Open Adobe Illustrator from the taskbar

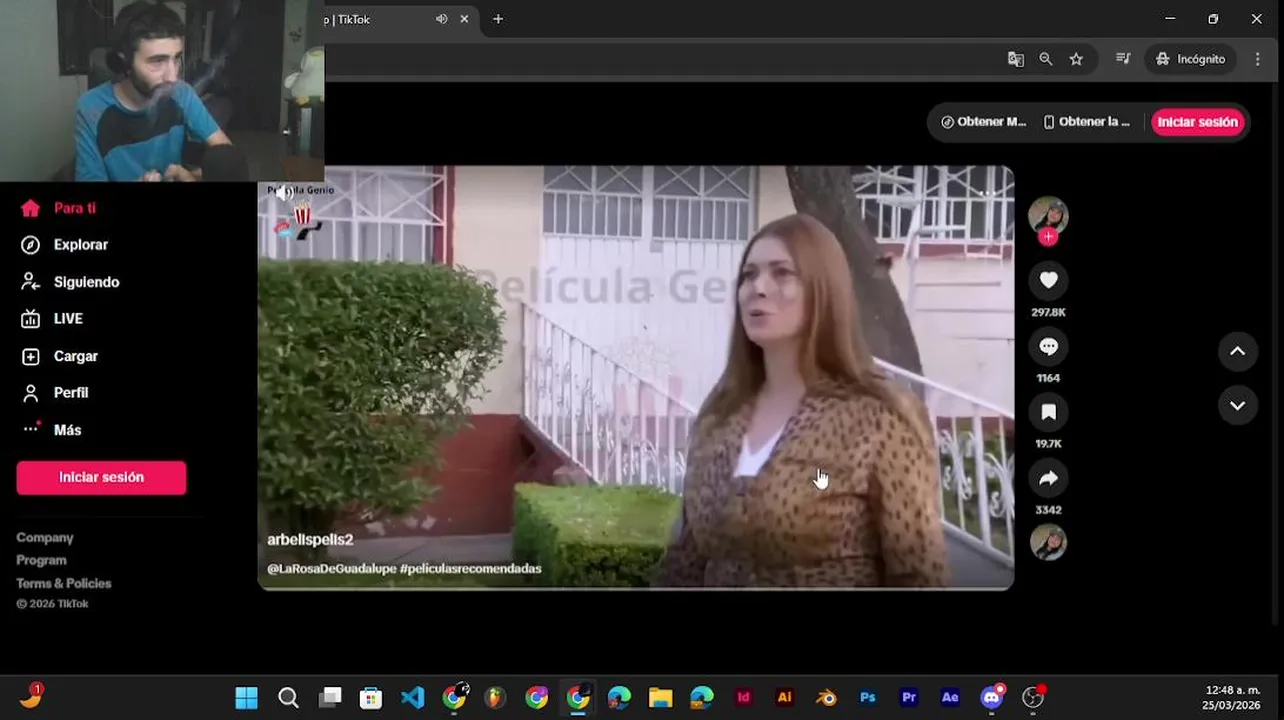[785, 698]
